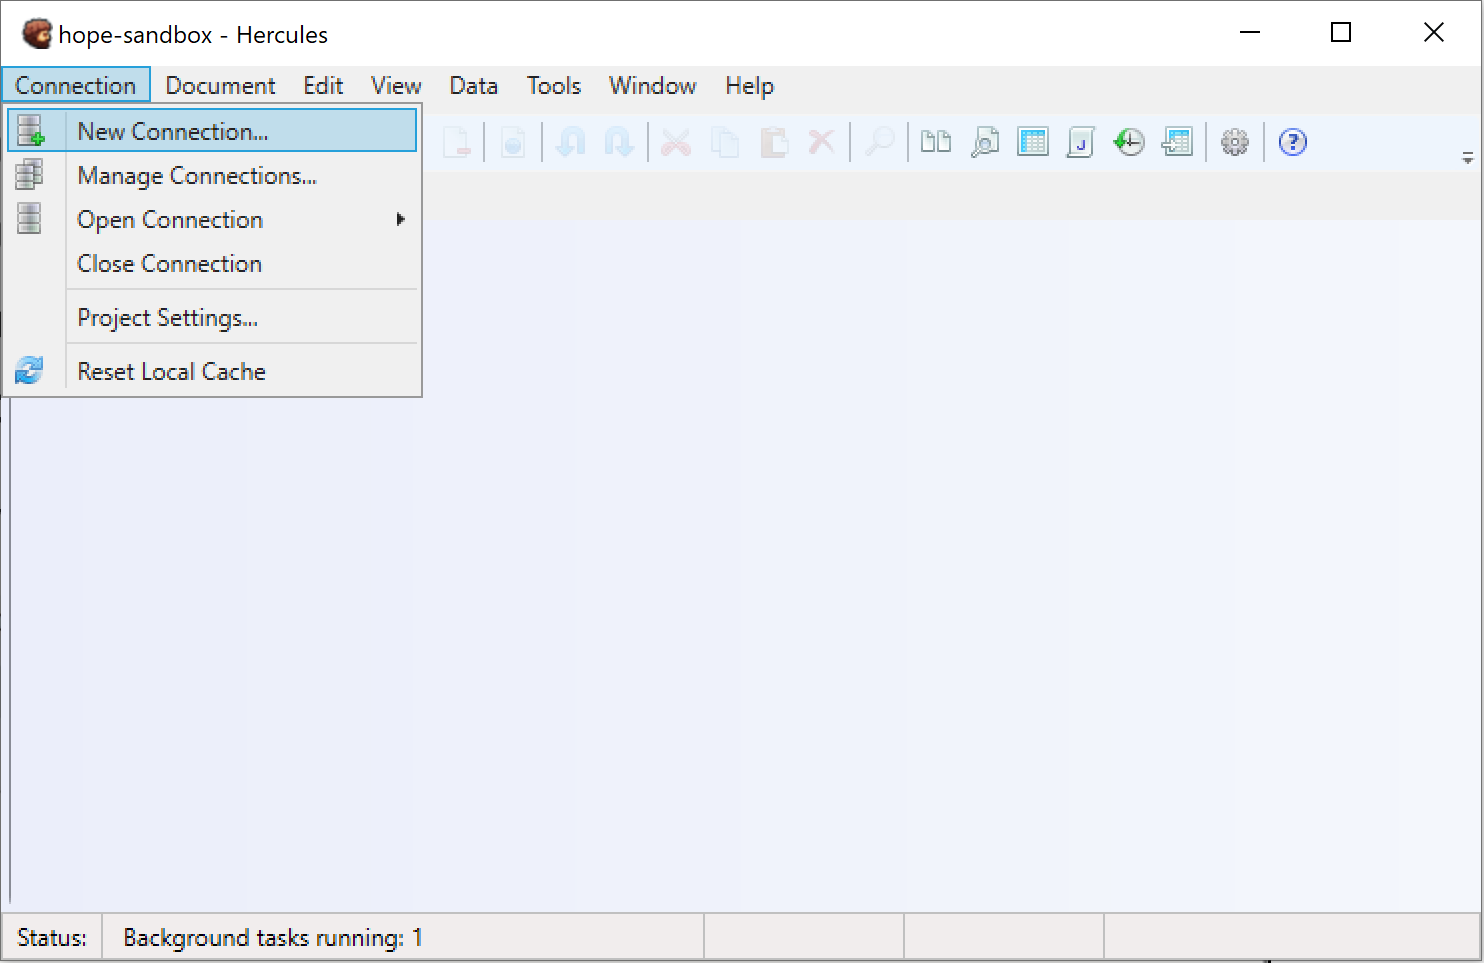
Task: Click the table-with-arrow toolbar icon
Action: [1177, 142]
